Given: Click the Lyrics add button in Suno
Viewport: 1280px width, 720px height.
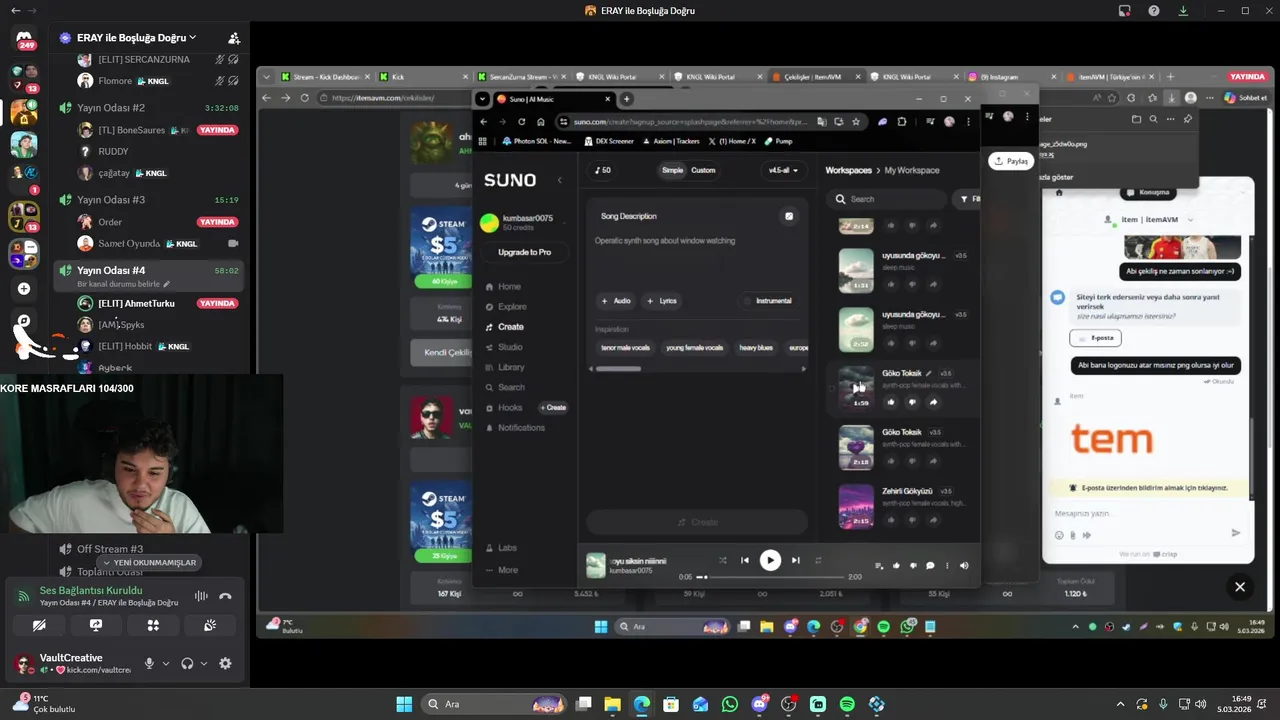Looking at the screenshot, I should pos(662,301).
